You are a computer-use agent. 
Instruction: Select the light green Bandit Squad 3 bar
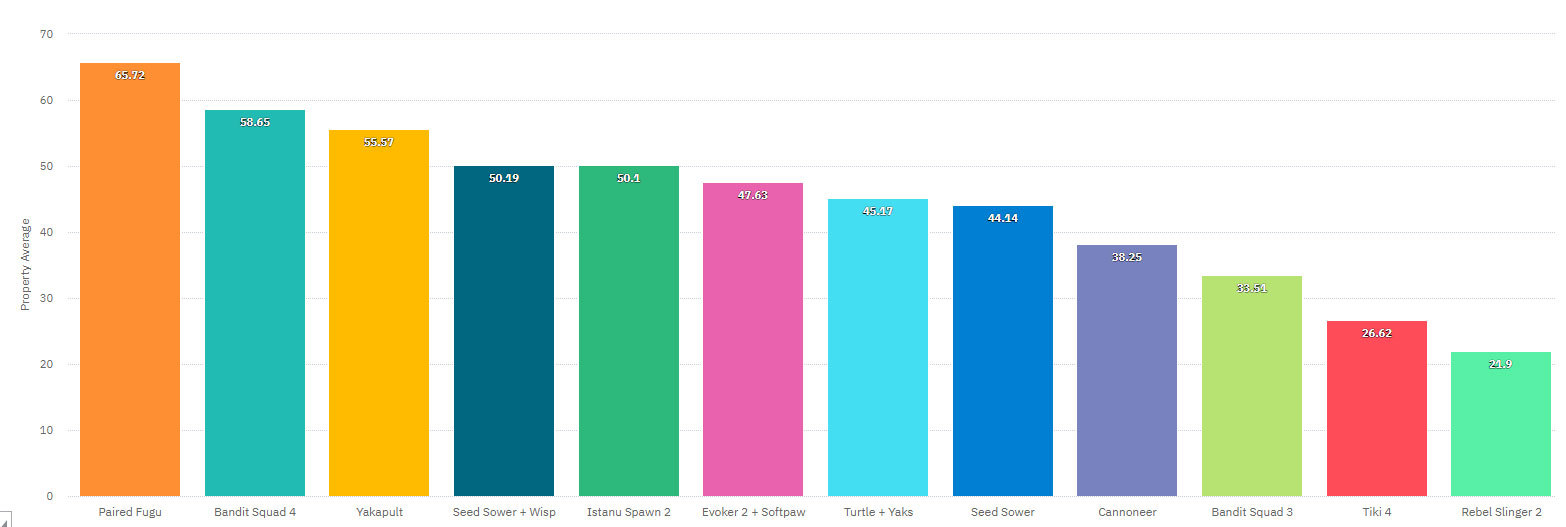[1251, 390]
